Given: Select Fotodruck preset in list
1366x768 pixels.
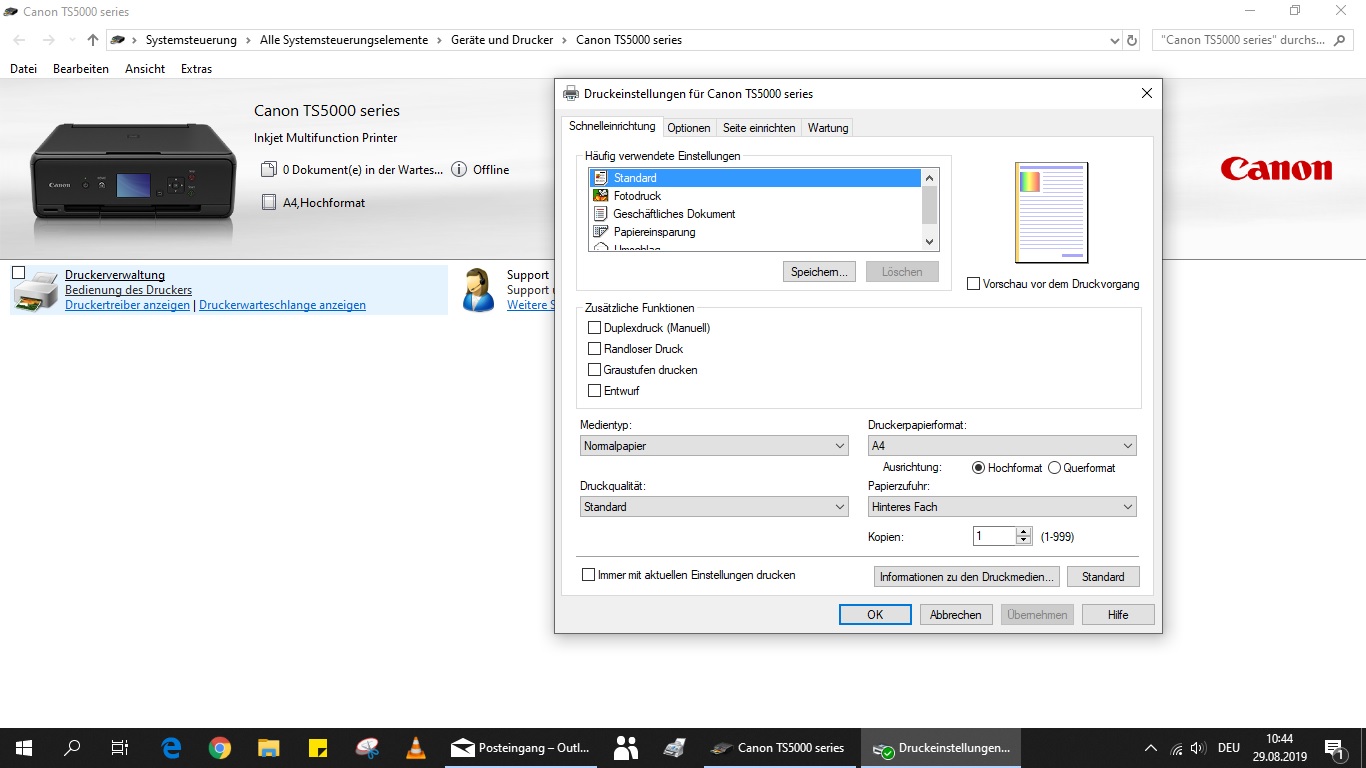Looking at the screenshot, I should [x=755, y=196].
